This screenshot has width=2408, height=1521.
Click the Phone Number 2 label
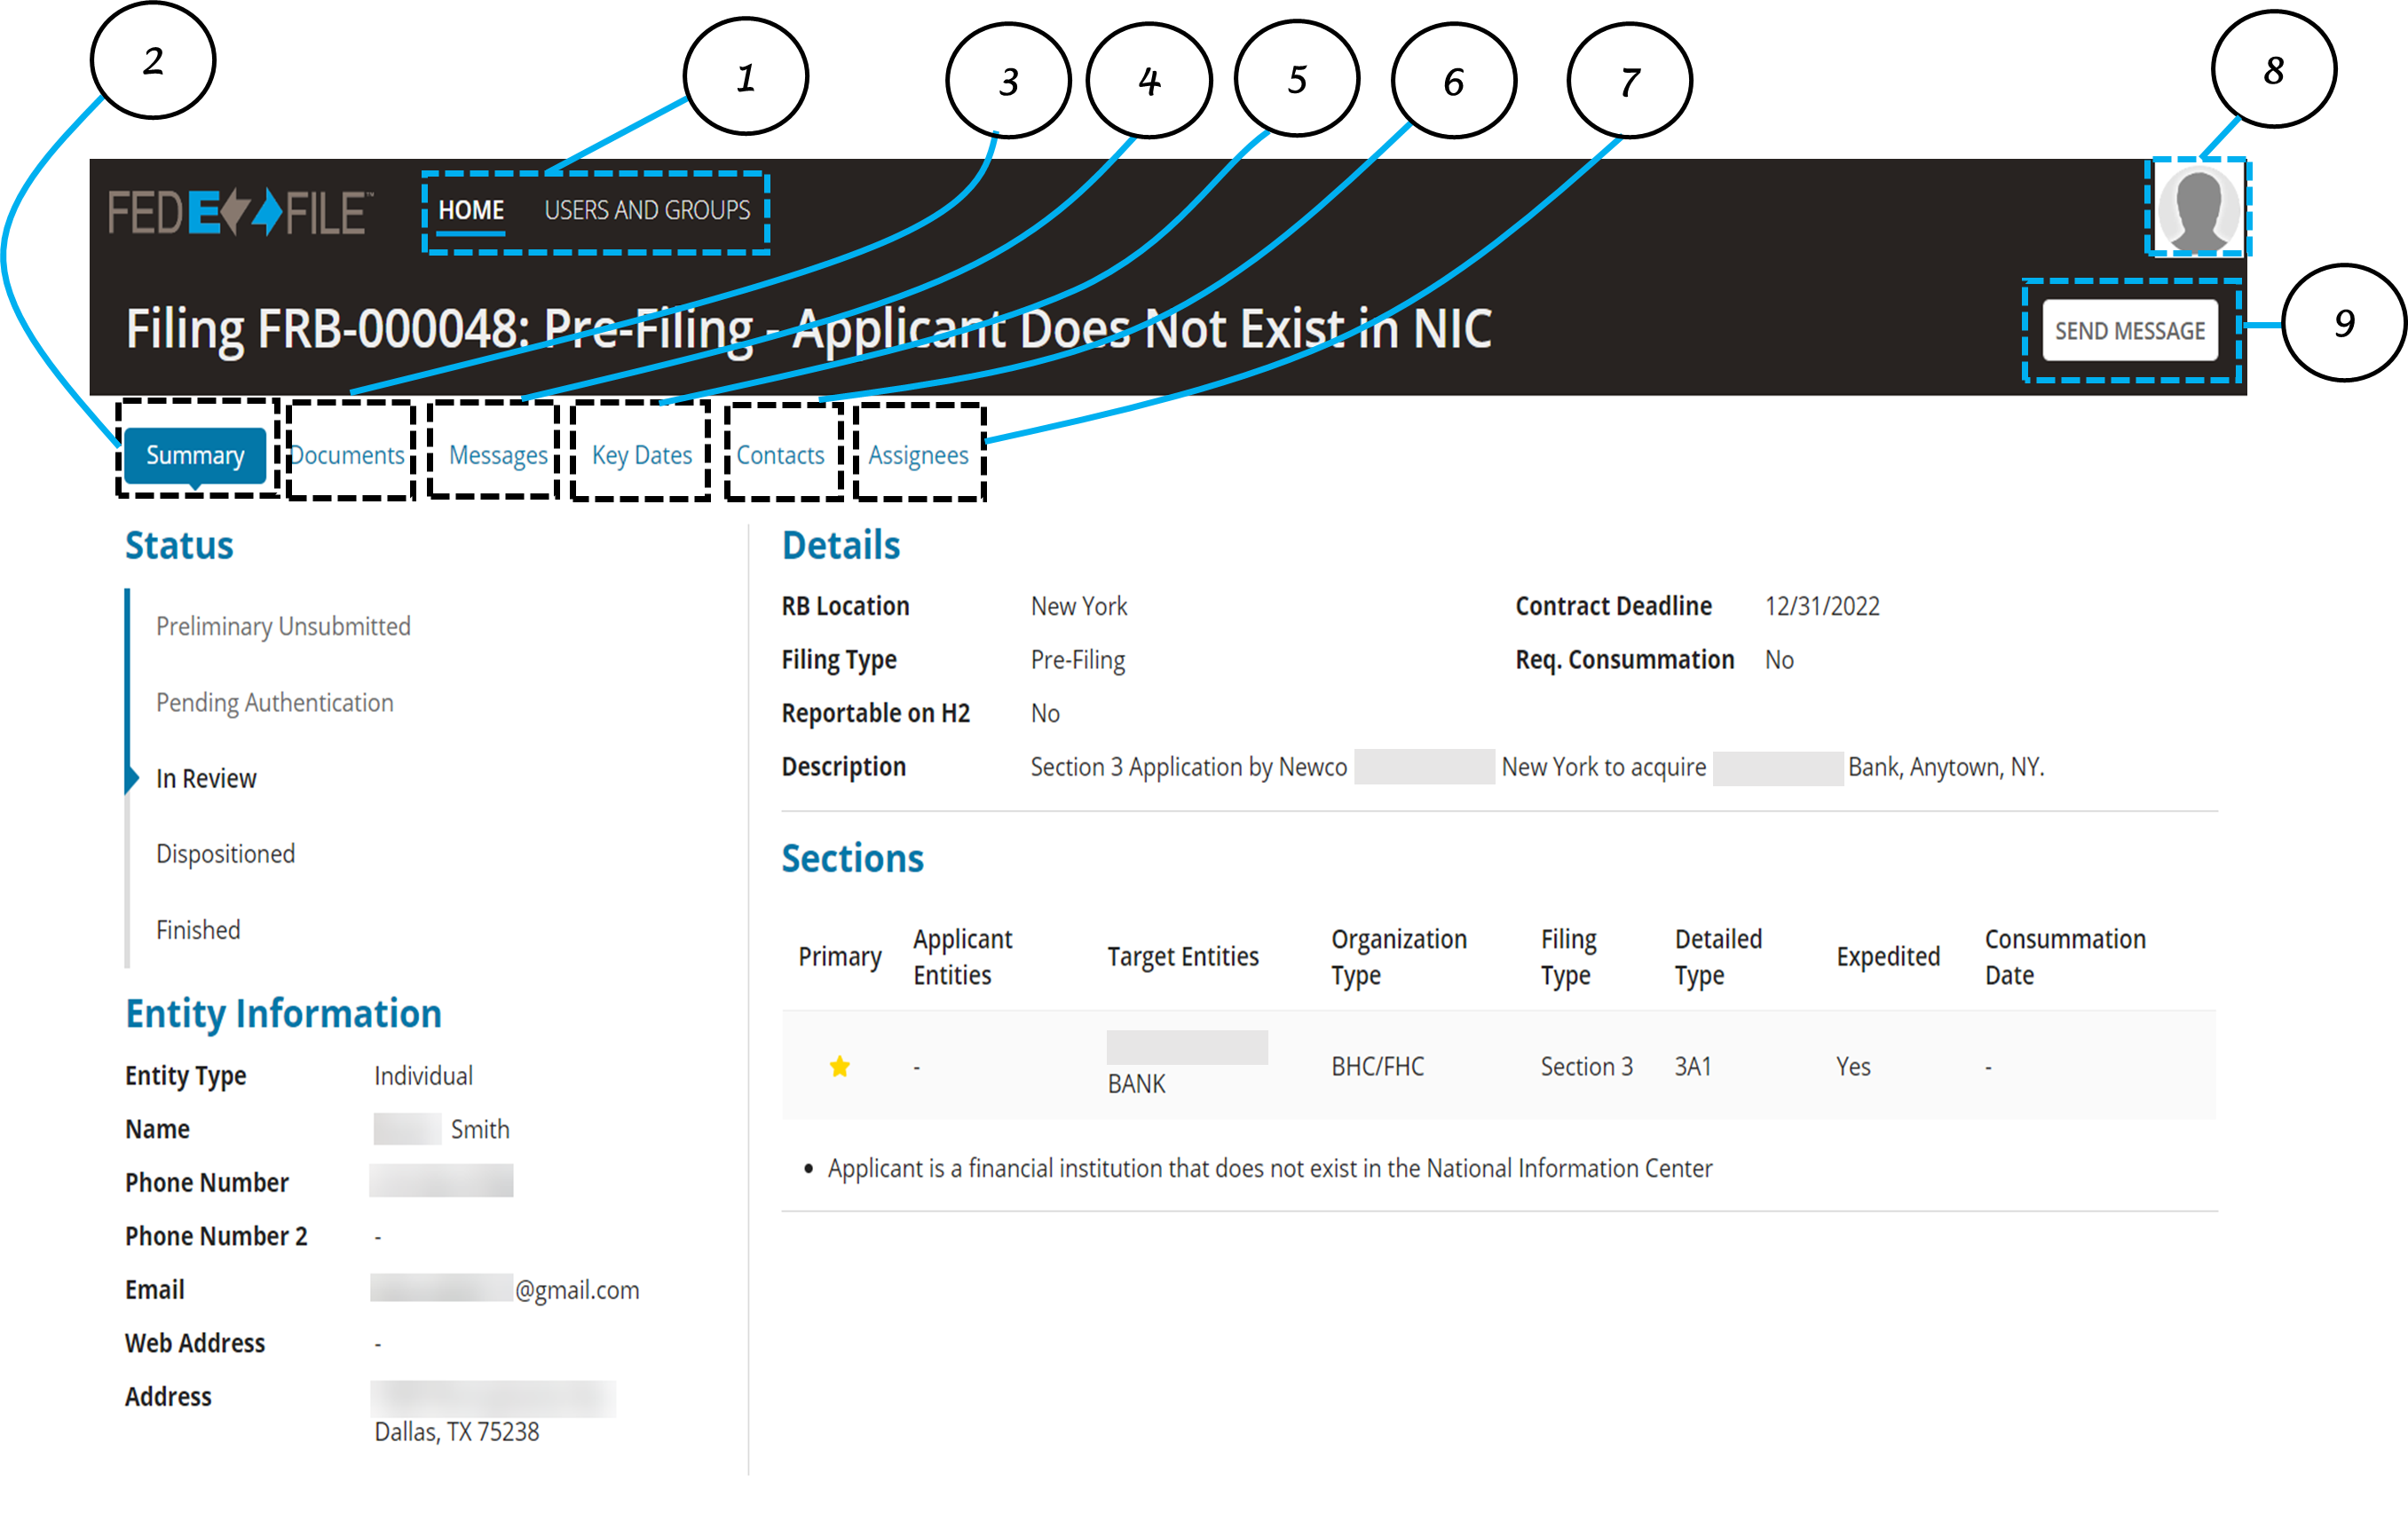pos(216,1236)
